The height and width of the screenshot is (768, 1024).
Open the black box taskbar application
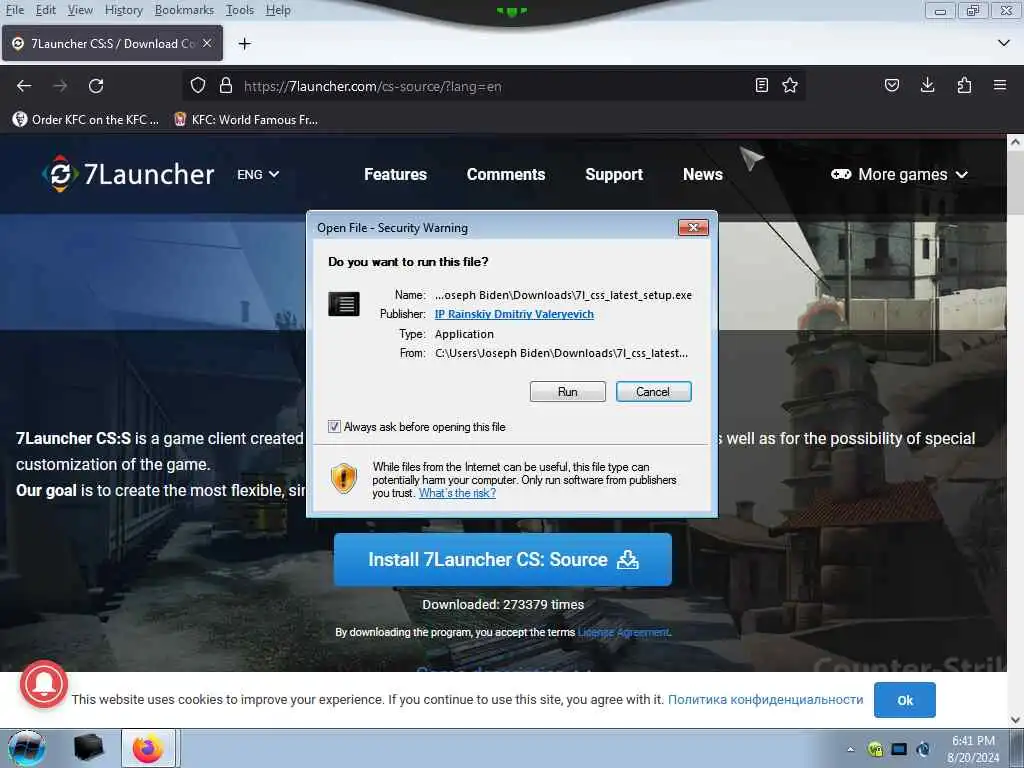pos(88,748)
